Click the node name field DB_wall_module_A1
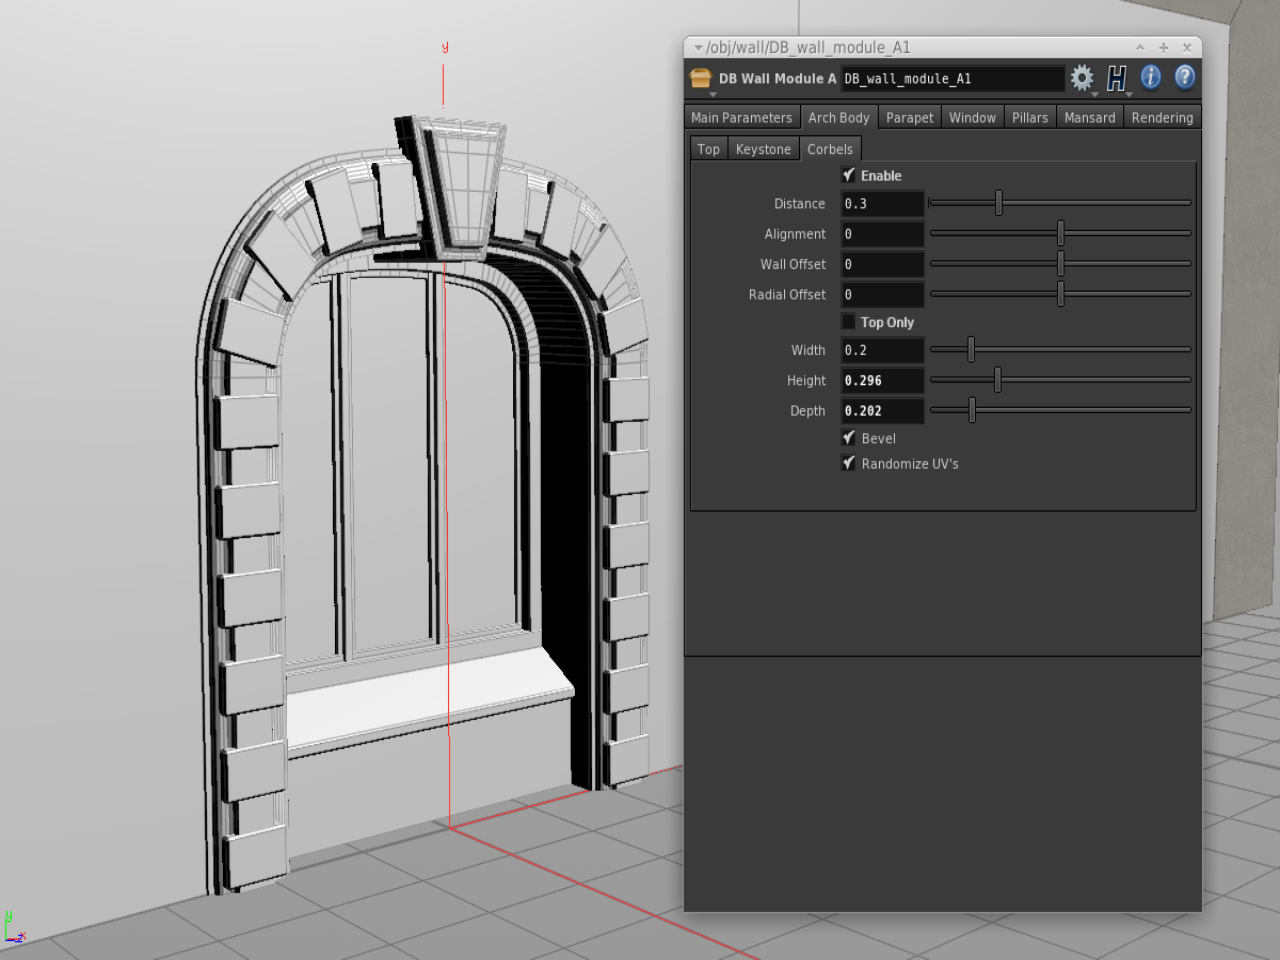Viewport: 1280px width, 960px height. [951, 79]
